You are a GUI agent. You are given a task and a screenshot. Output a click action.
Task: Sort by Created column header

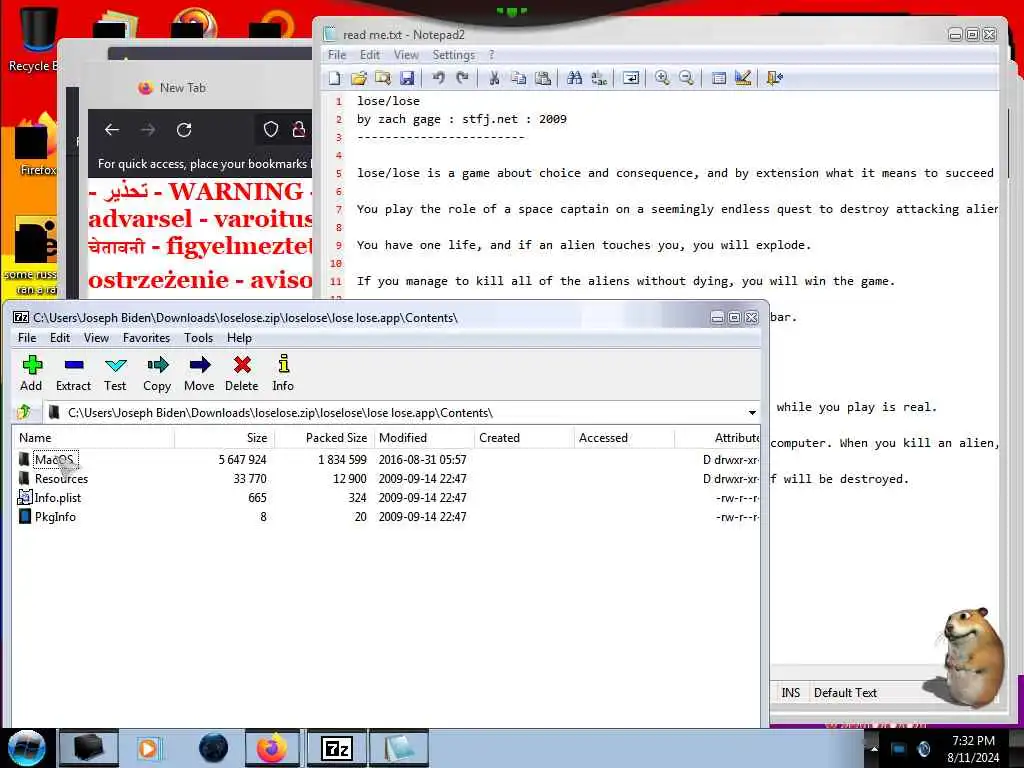click(524, 438)
